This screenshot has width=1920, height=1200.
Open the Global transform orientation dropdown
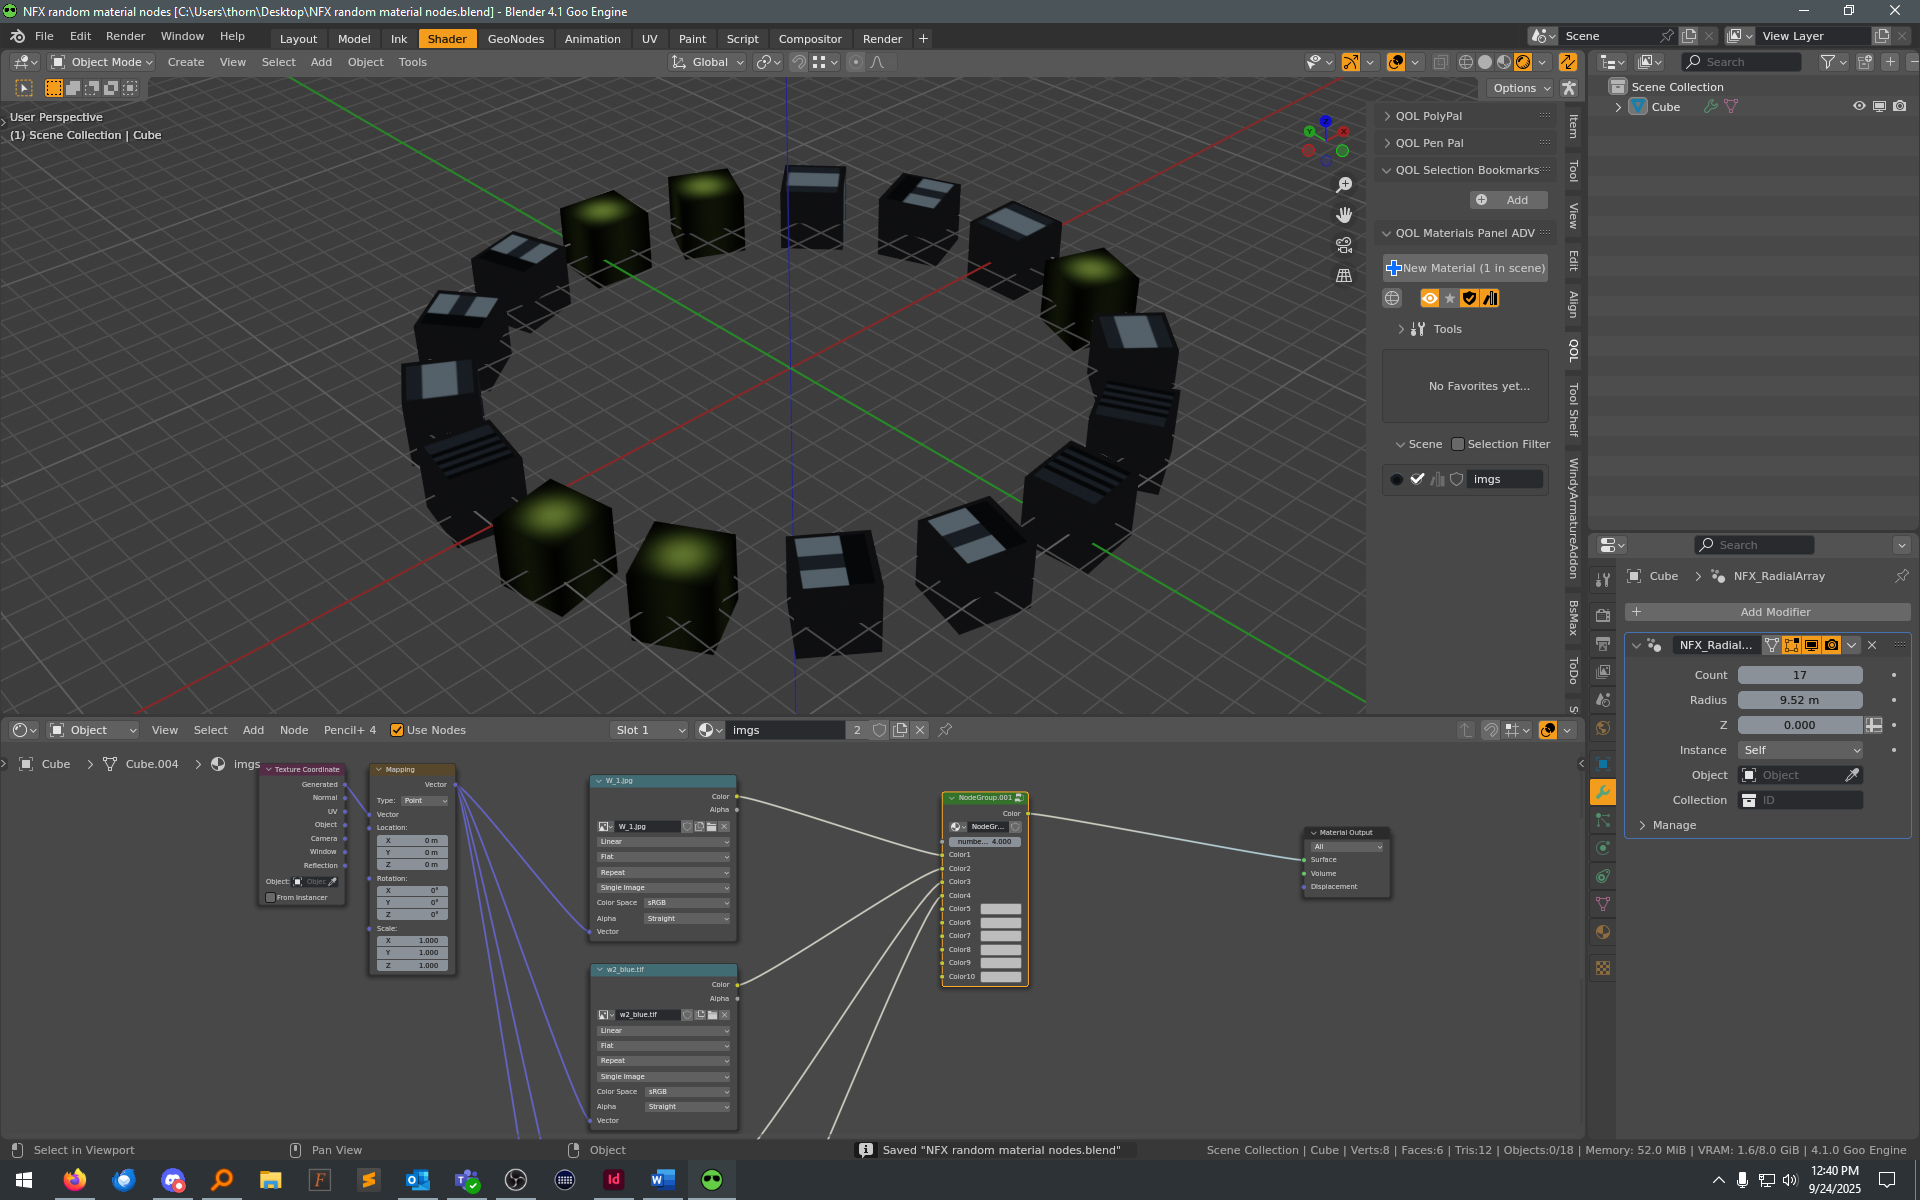[x=708, y=62]
